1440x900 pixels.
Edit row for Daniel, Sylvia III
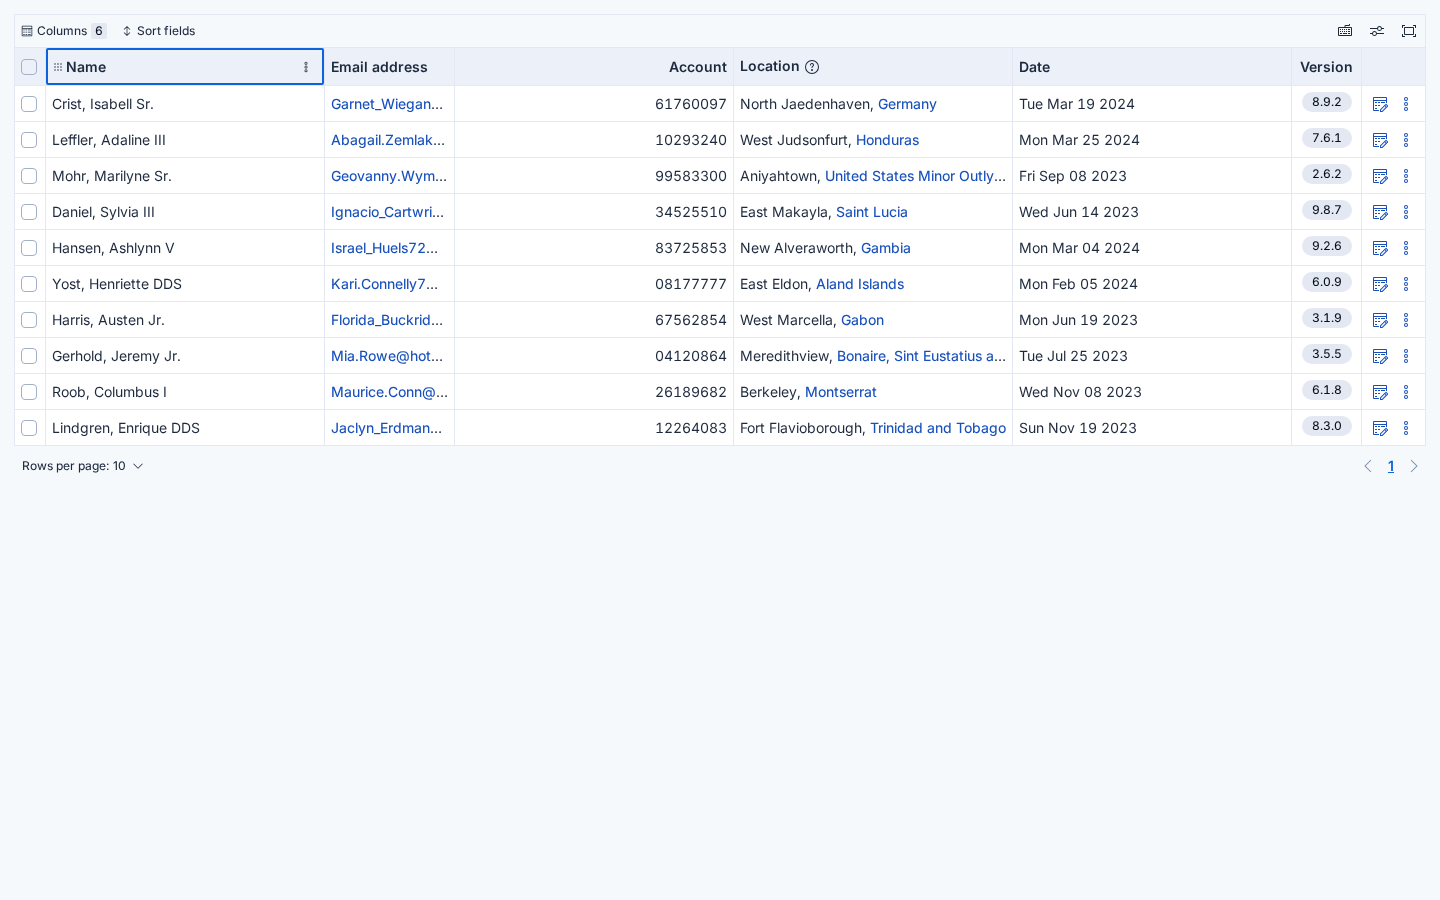1381,212
